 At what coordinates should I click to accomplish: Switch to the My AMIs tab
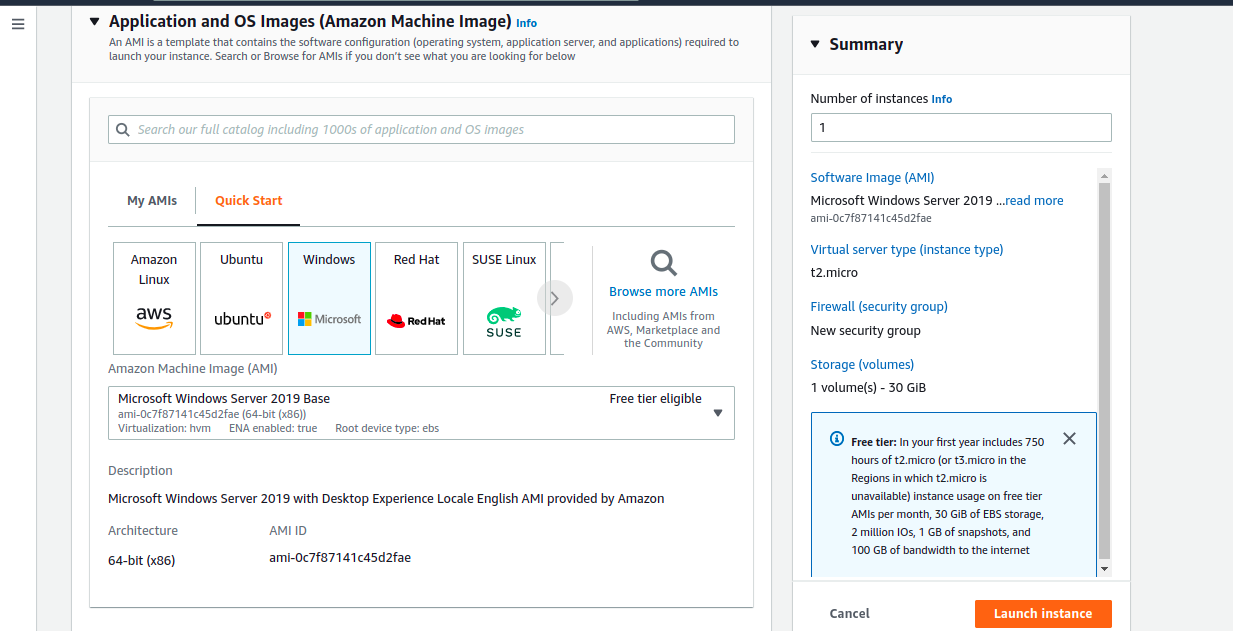pos(152,201)
